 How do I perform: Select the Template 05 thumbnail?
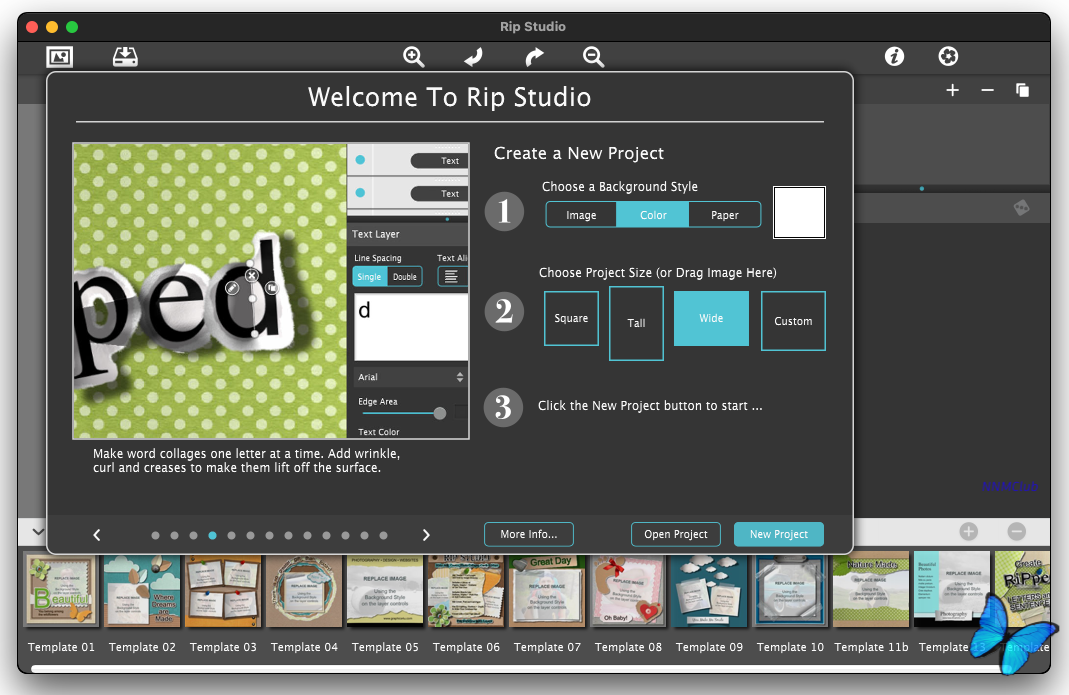pos(385,591)
